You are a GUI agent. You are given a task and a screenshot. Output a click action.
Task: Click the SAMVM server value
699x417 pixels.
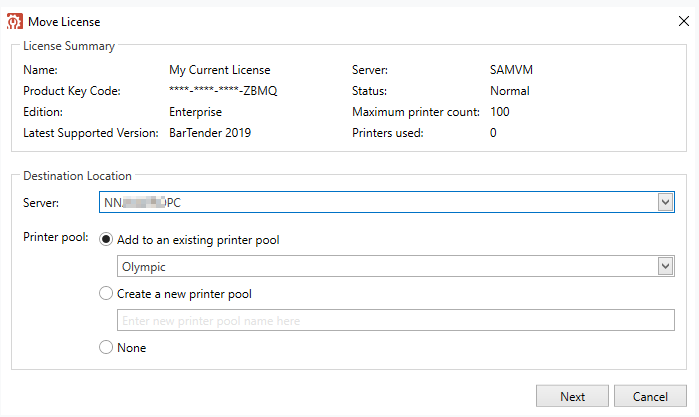click(x=511, y=70)
